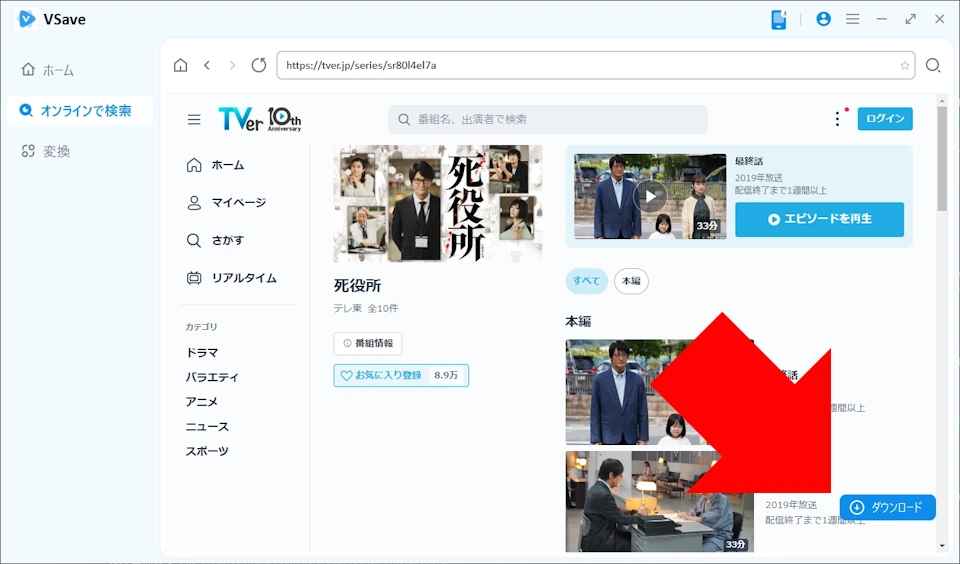Go back using the left arrow
The height and width of the screenshot is (564, 960).
click(207, 65)
